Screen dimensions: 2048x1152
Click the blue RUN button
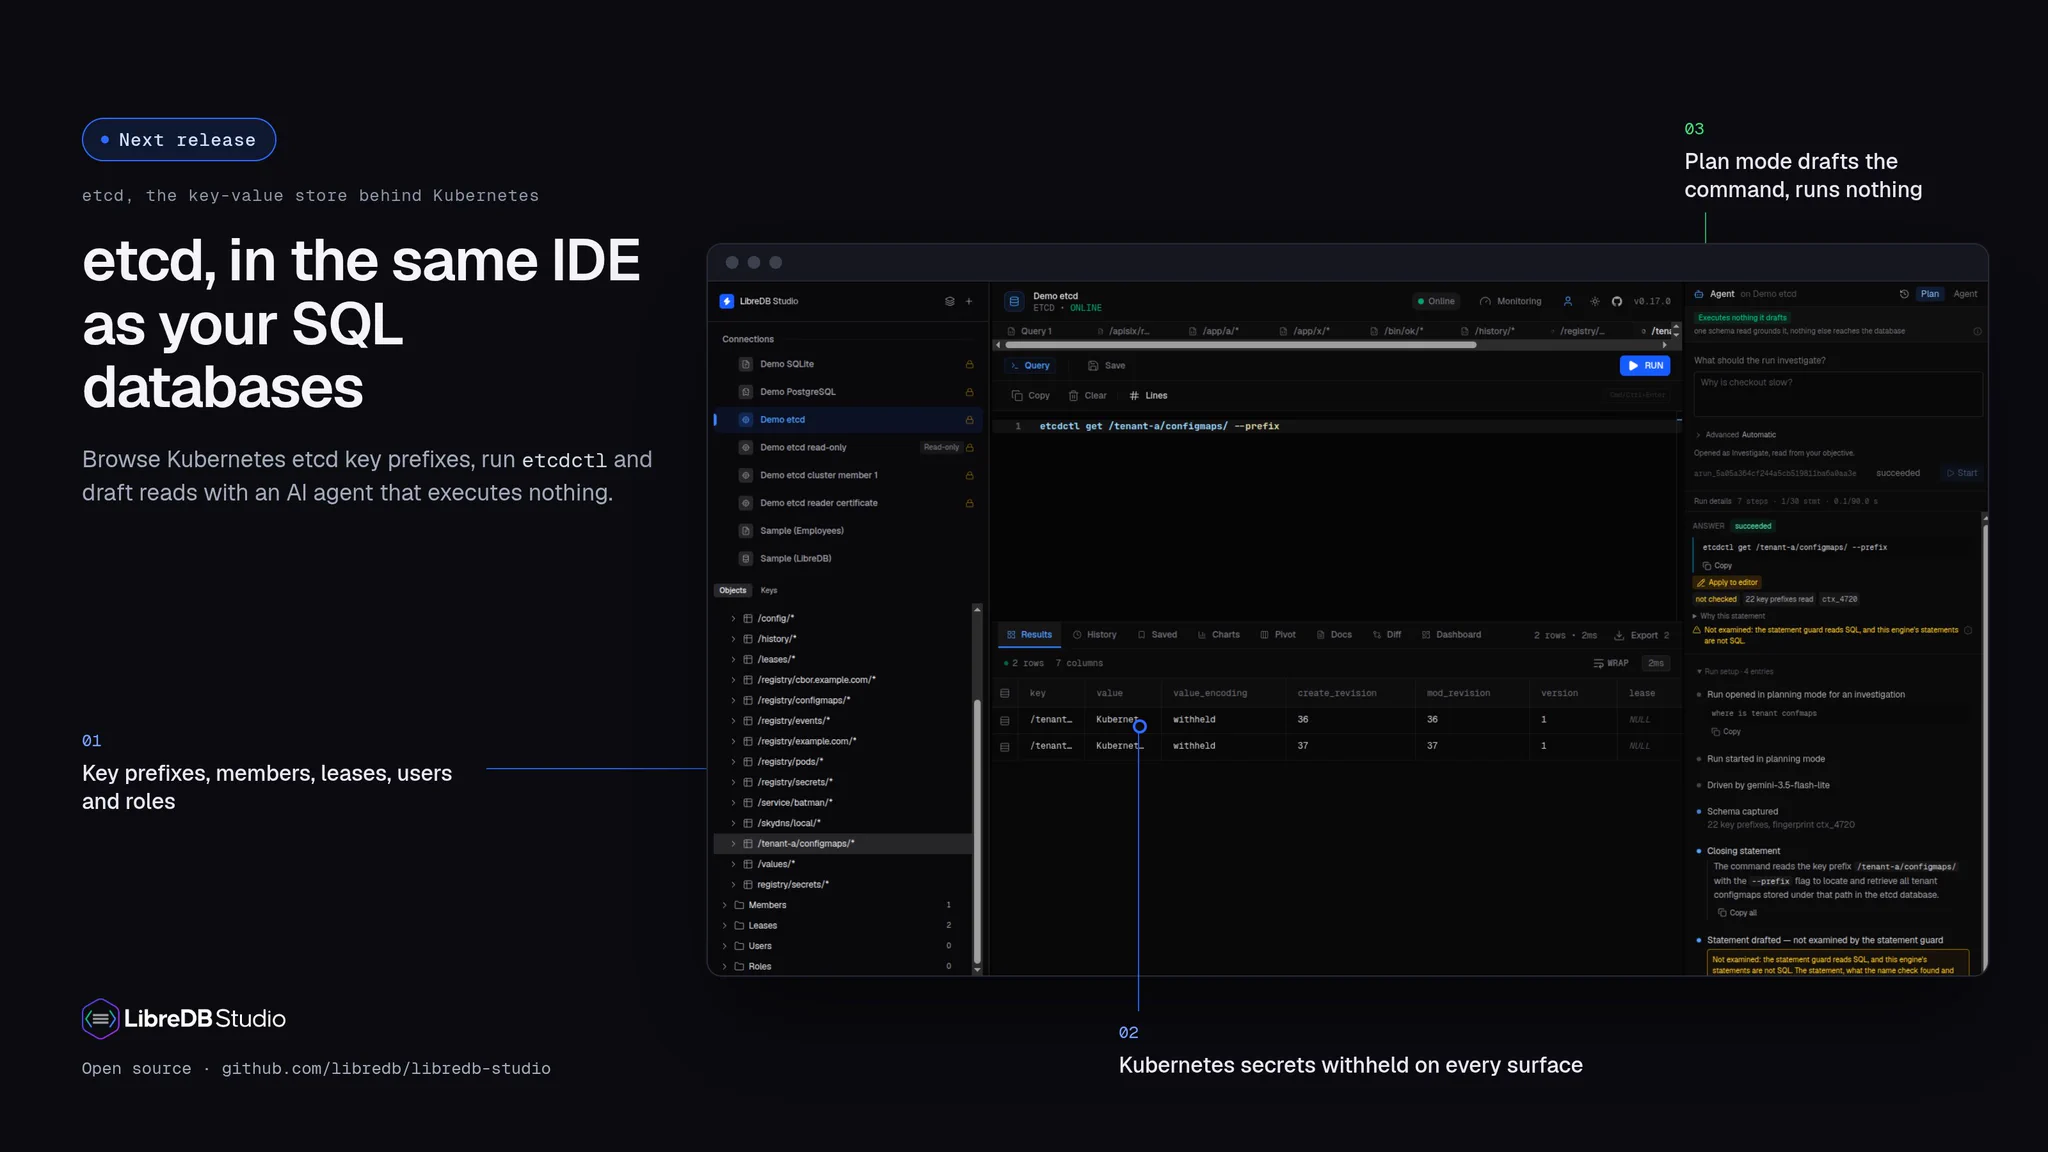1645,366
